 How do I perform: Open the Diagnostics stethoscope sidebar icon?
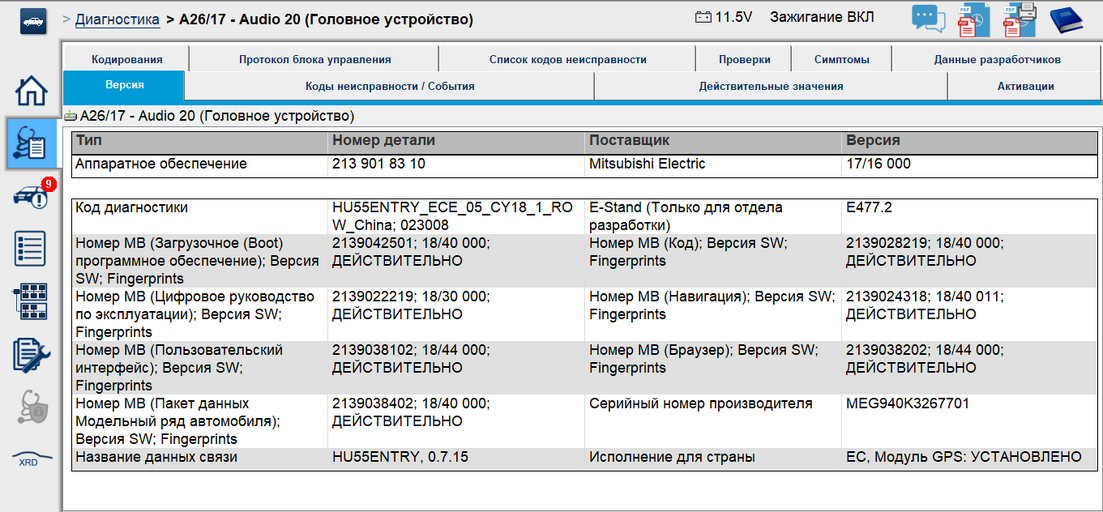pos(32,144)
